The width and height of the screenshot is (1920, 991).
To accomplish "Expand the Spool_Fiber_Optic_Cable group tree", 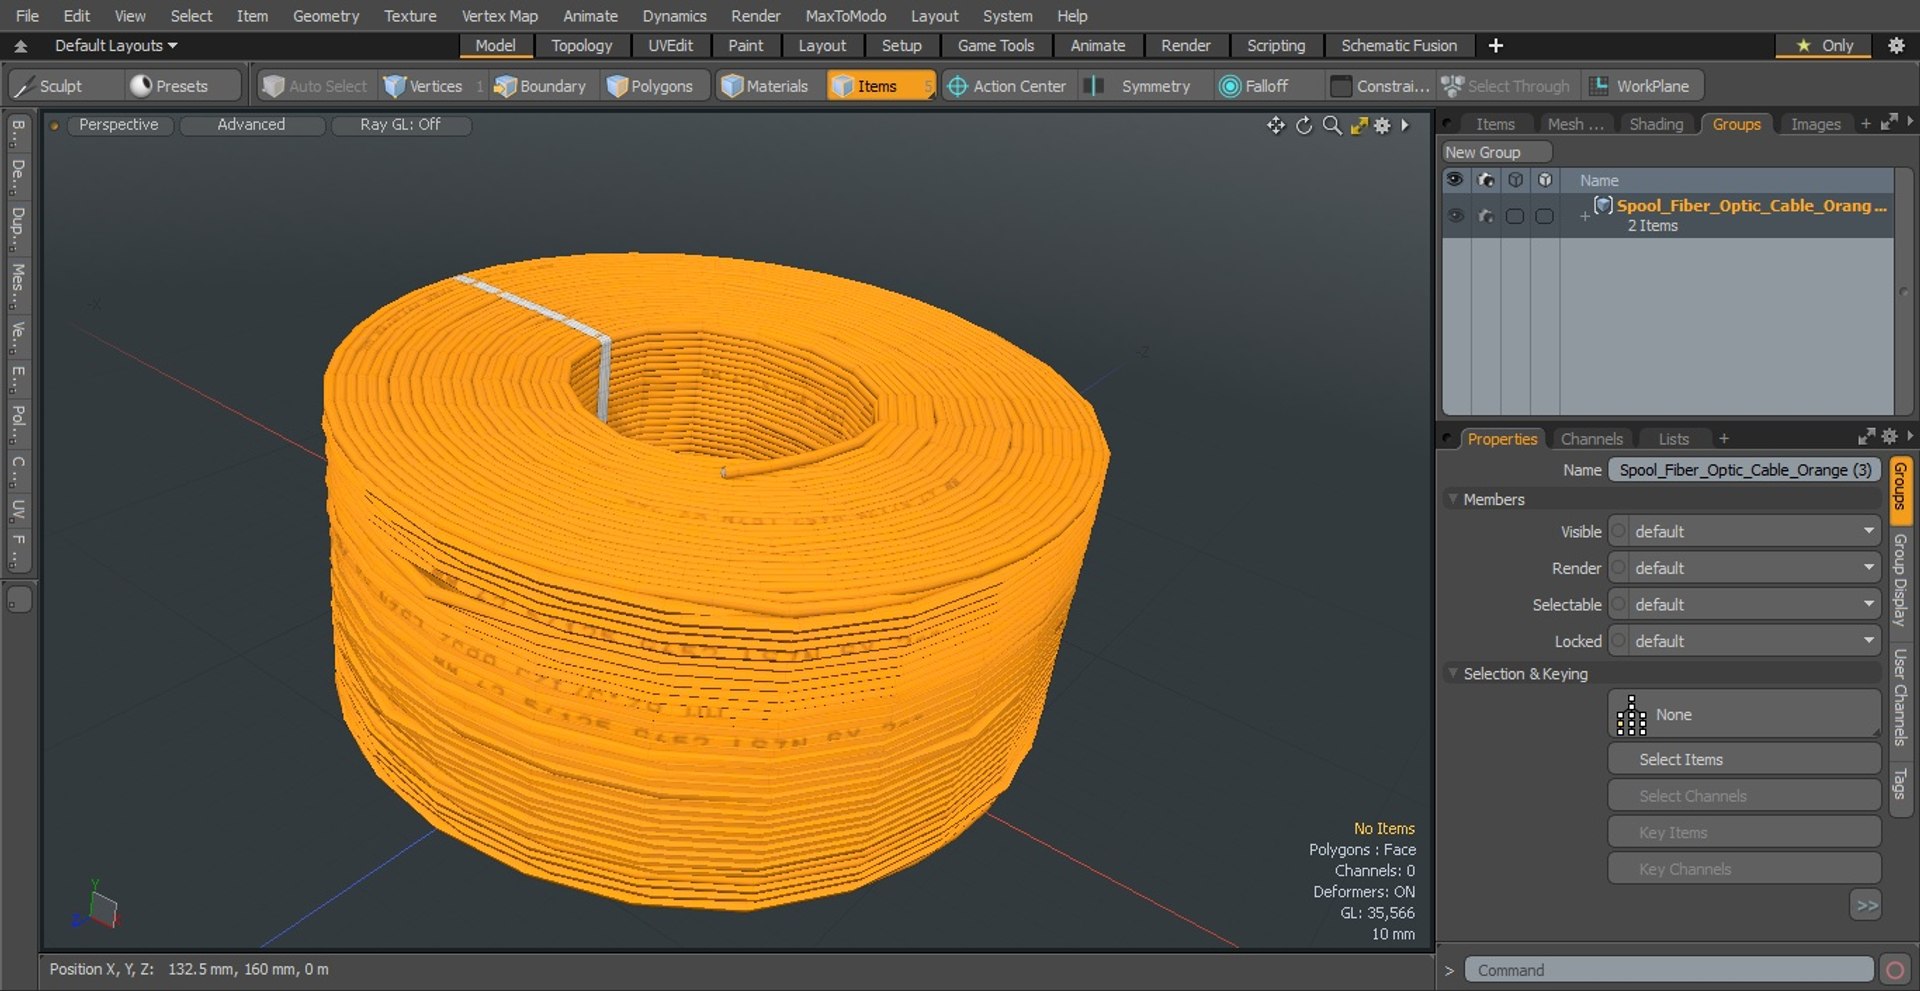I will (1584, 215).
